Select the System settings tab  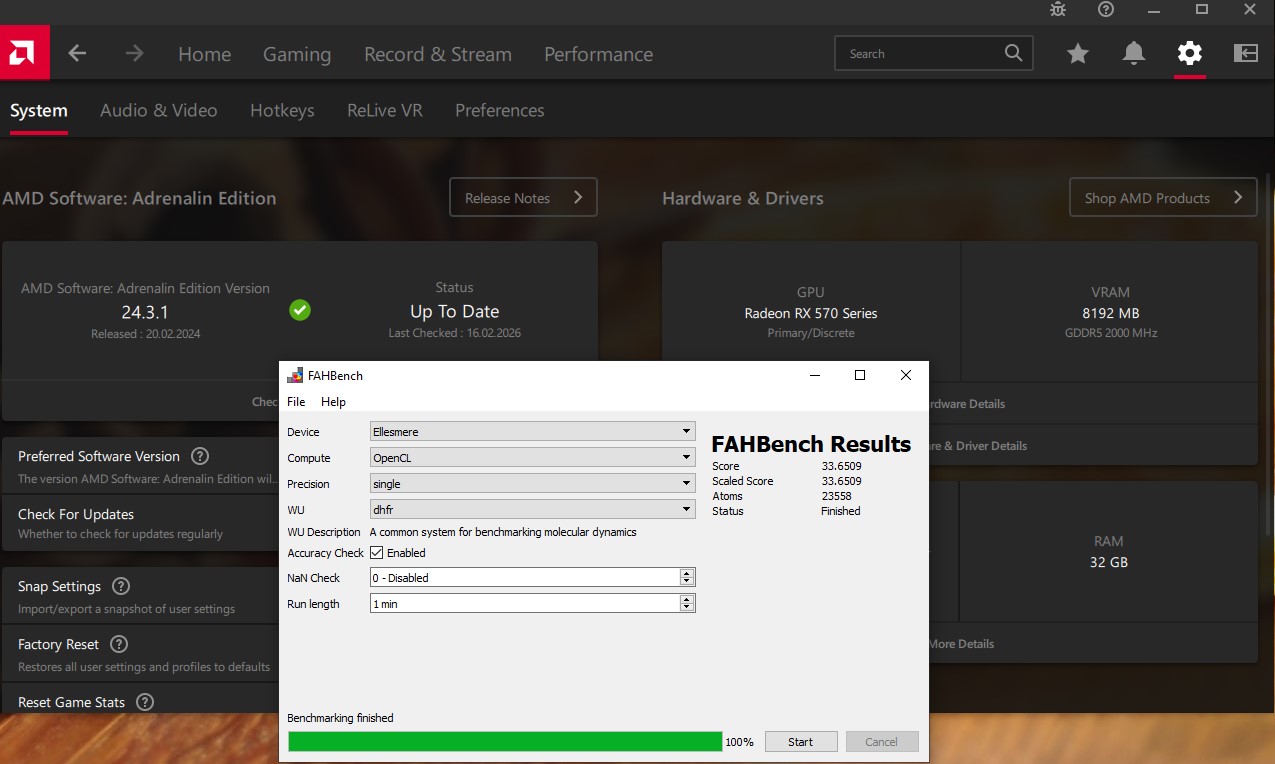[x=39, y=110]
